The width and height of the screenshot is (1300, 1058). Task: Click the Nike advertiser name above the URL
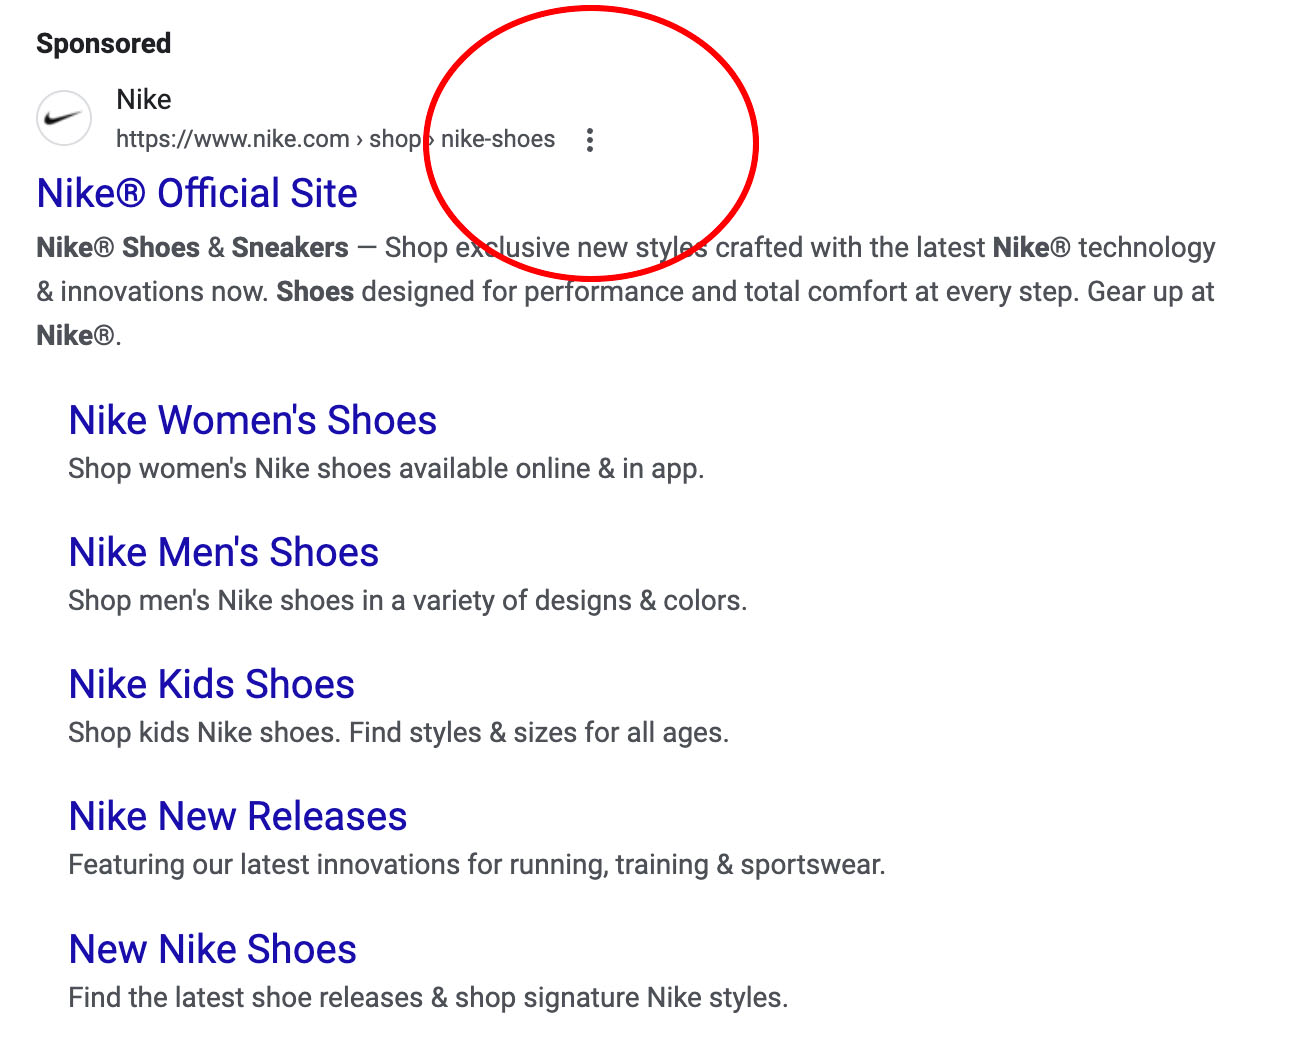coord(144,99)
